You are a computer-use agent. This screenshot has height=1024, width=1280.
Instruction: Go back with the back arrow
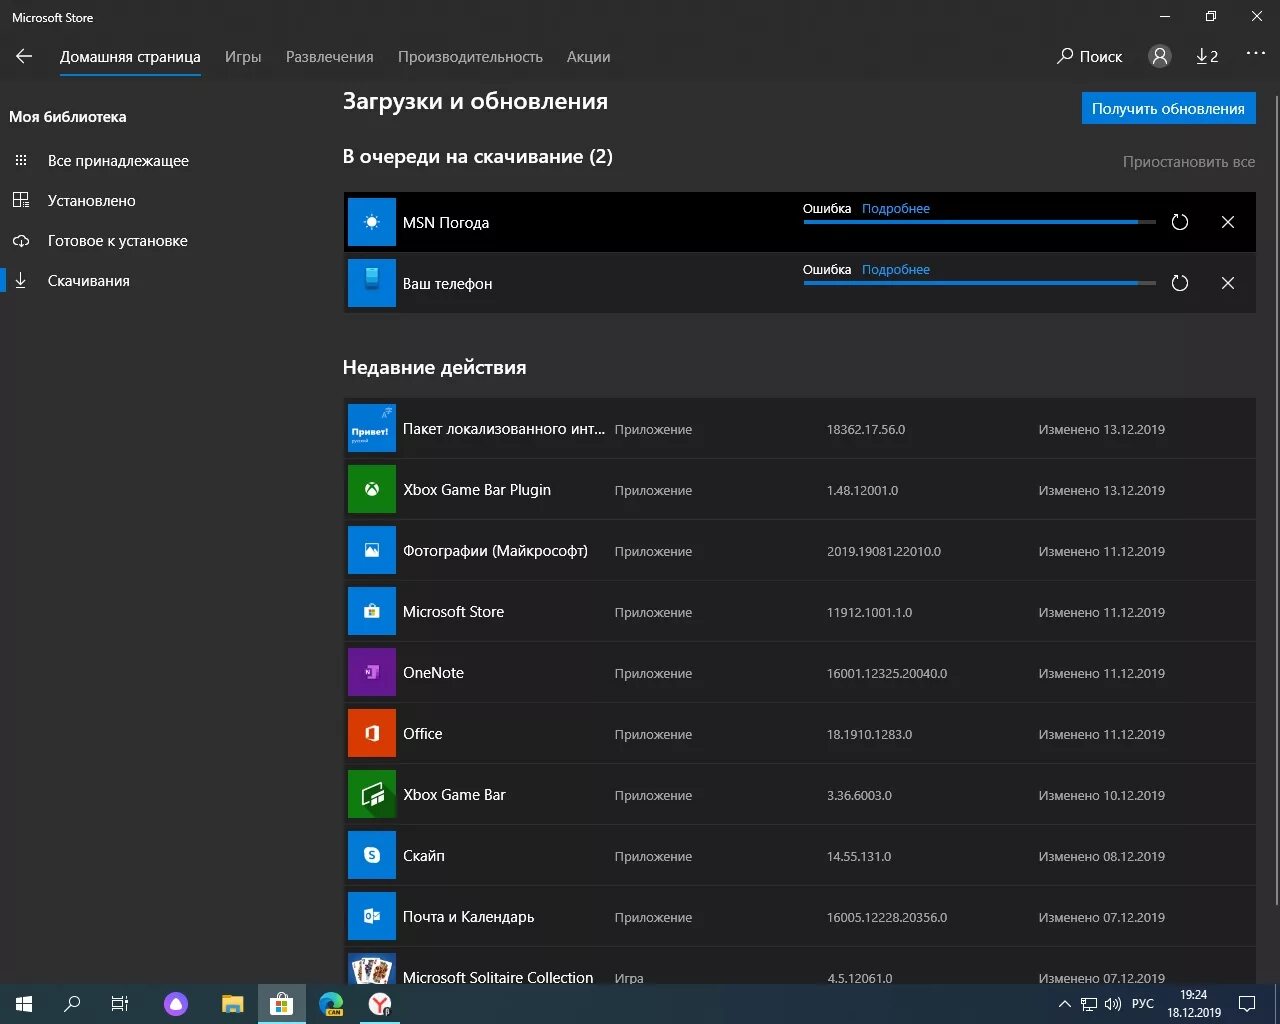coord(24,56)
